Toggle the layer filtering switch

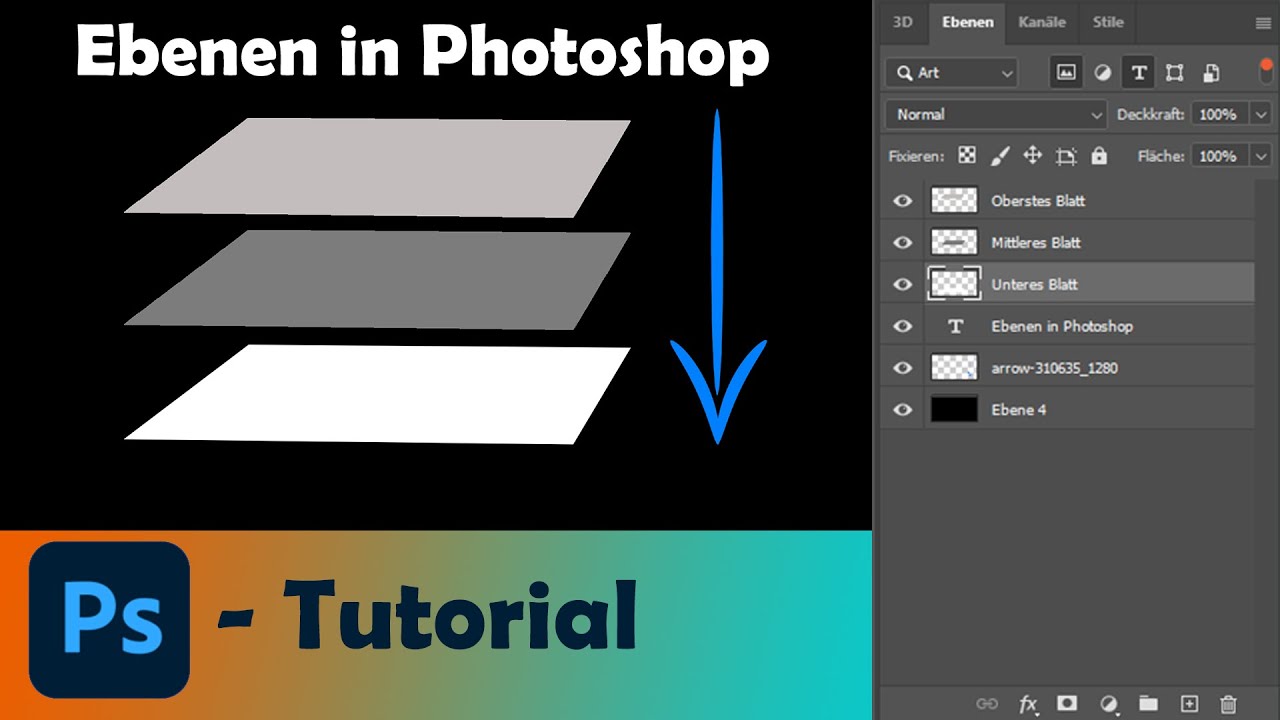coord(1266,72)
